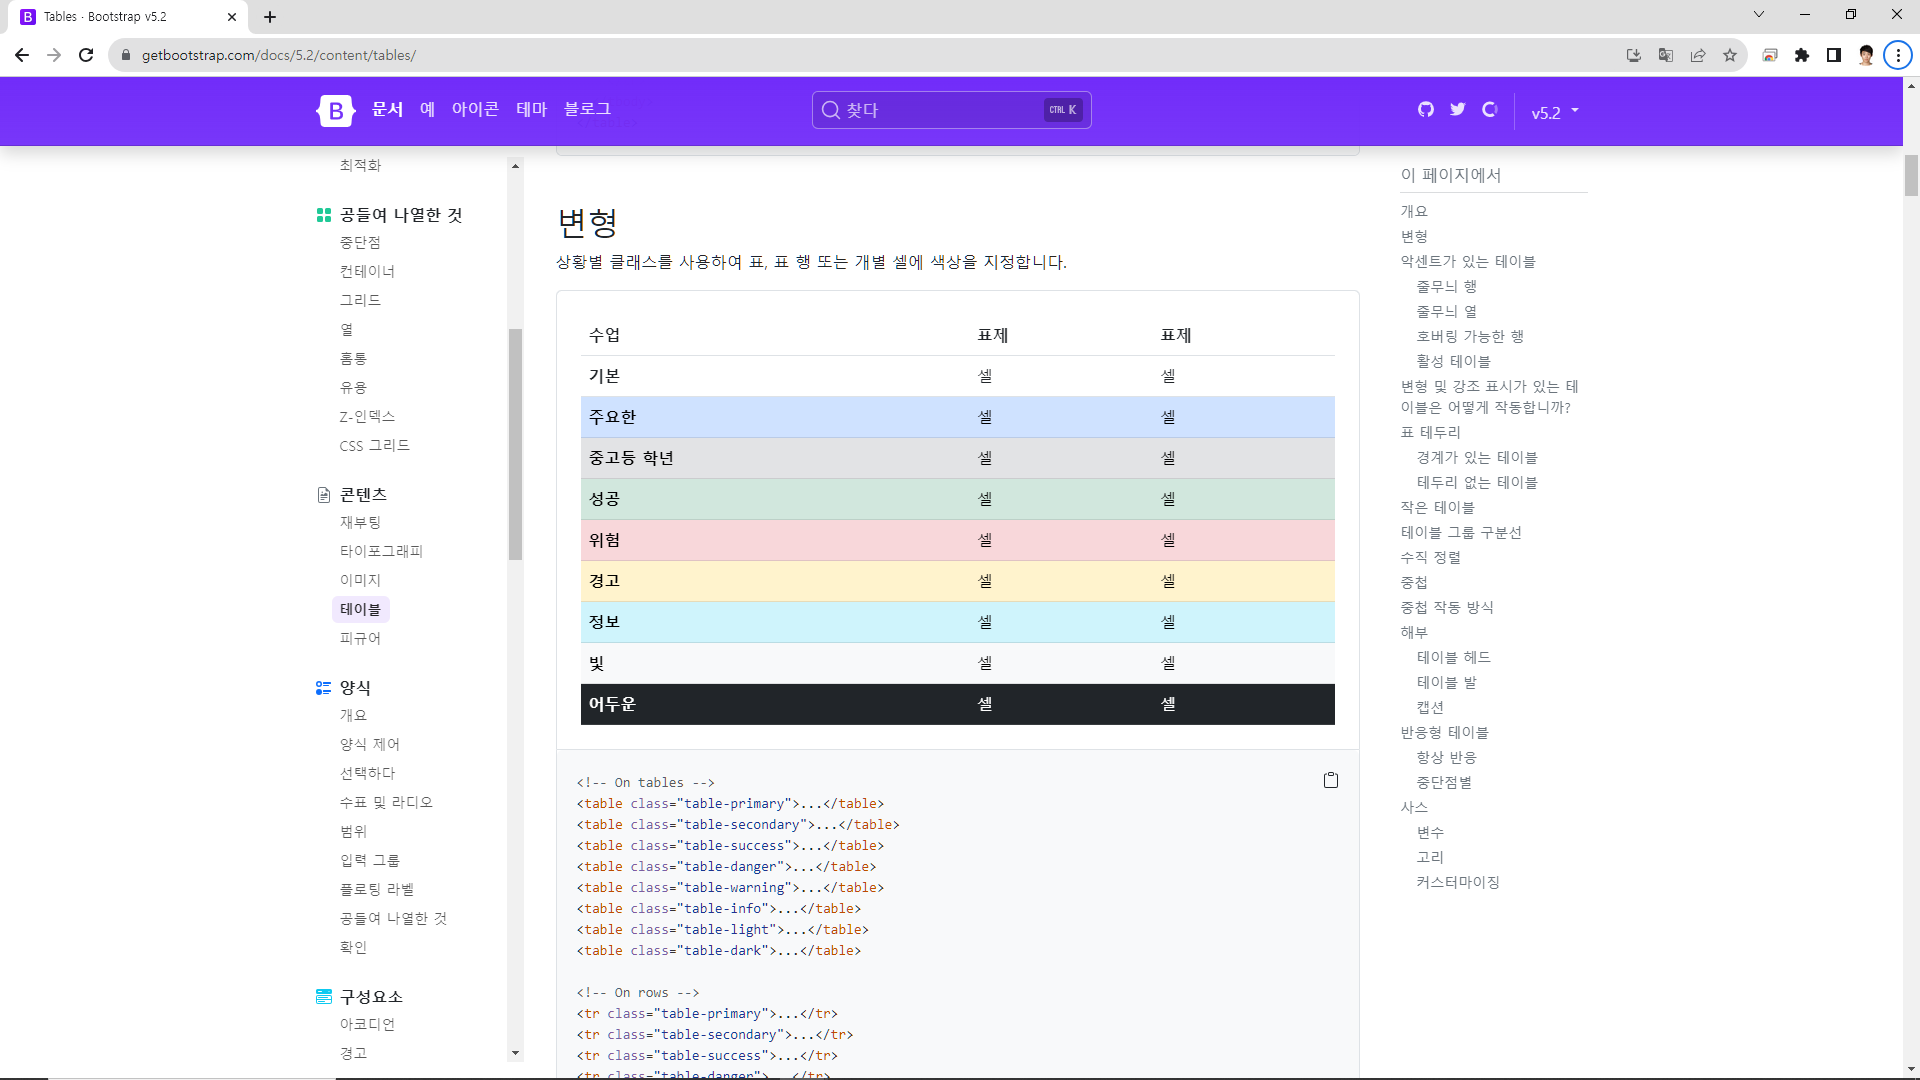The width and height of the screenshot is (1920, 1080).
Task: Go to the 타이포그래피 sidebar link
Action: tap(381, 551)
